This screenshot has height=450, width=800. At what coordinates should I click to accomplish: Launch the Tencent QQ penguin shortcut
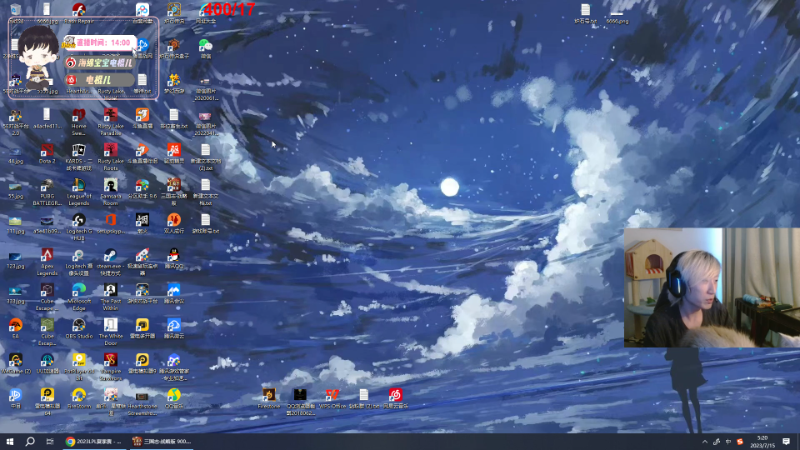[x=174, y=255]
